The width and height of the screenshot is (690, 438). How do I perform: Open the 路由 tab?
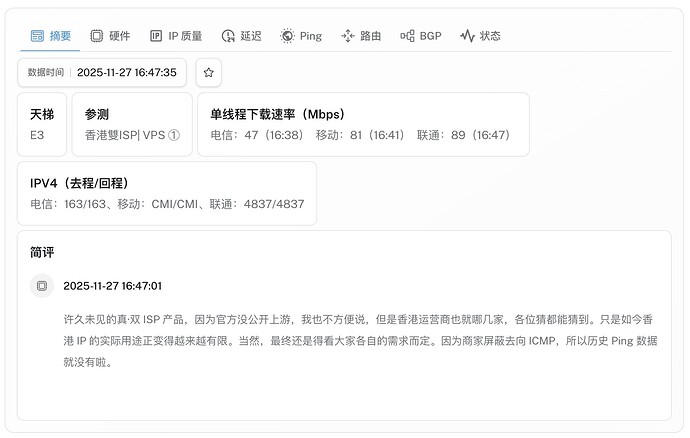coord(361,36)
